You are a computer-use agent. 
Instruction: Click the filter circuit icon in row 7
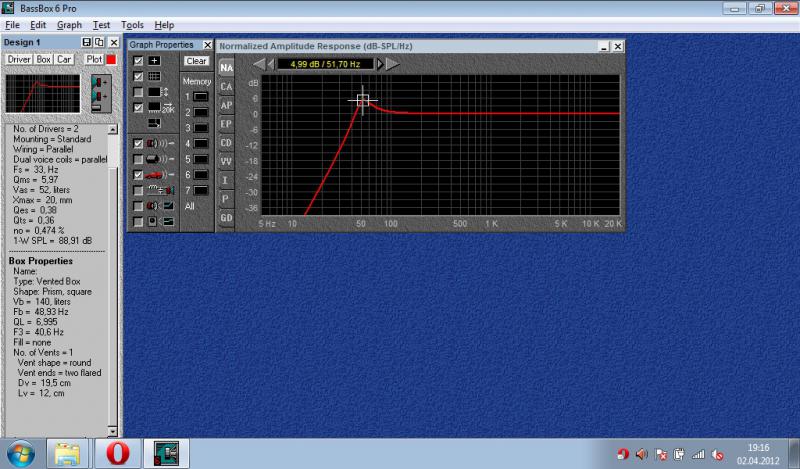tap(161, 190)
